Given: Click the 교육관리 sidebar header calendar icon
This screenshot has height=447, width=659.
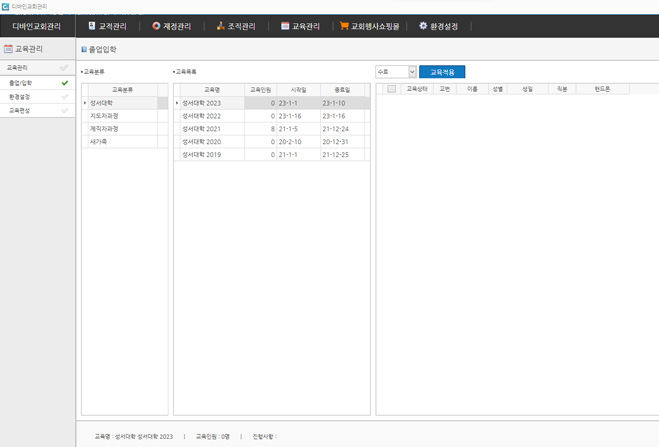Looking at the screenshot, I should point(9,48).
